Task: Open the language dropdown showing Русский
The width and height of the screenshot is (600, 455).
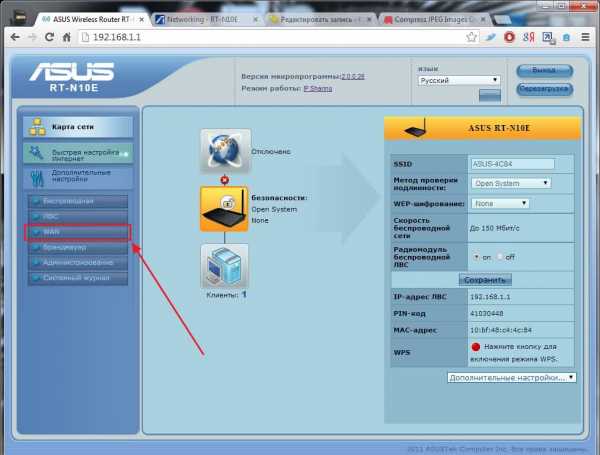Action: [x=459, y=80]
